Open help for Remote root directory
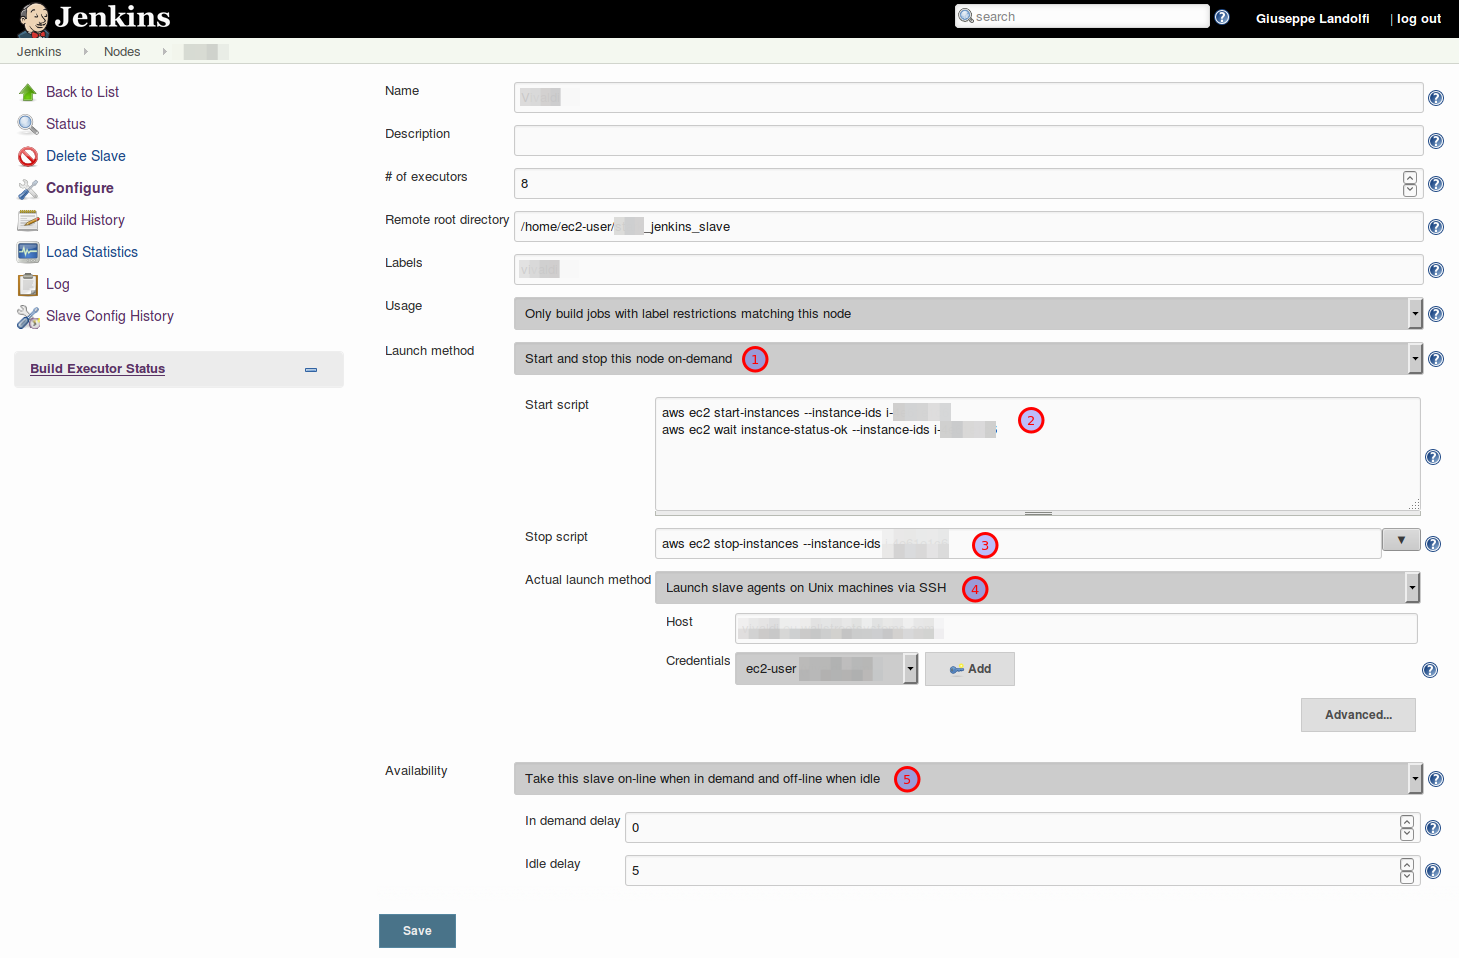 click(1436, 227)
